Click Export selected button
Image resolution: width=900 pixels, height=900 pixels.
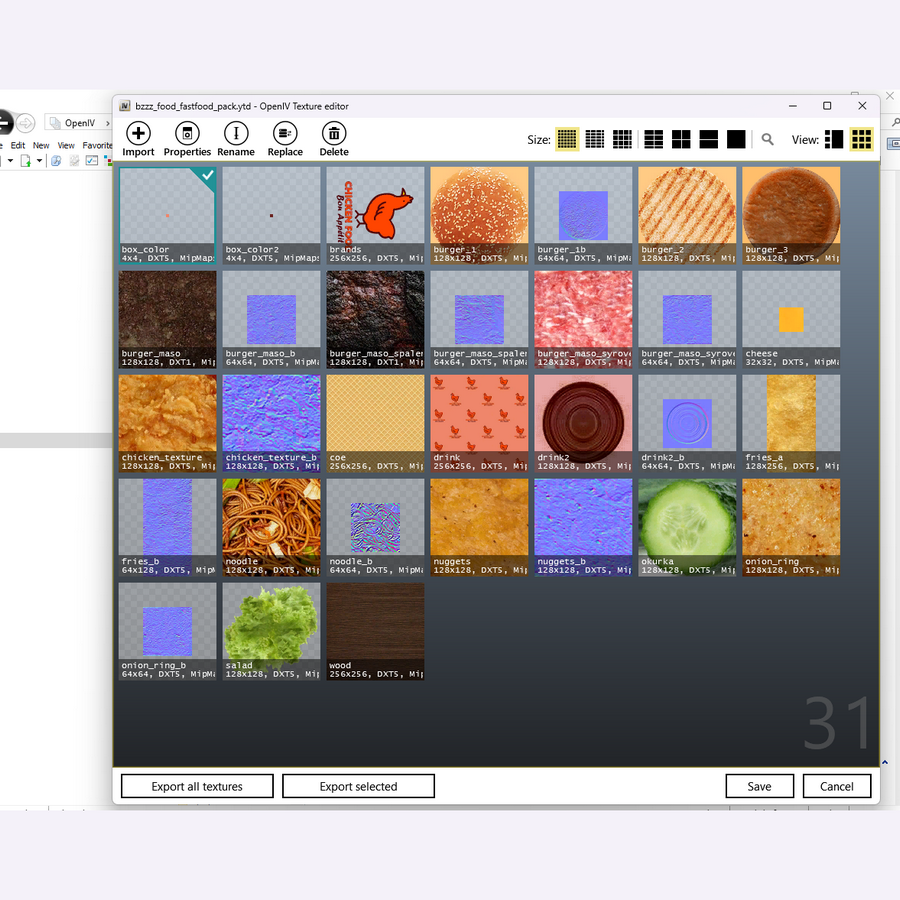coord(358,786)
